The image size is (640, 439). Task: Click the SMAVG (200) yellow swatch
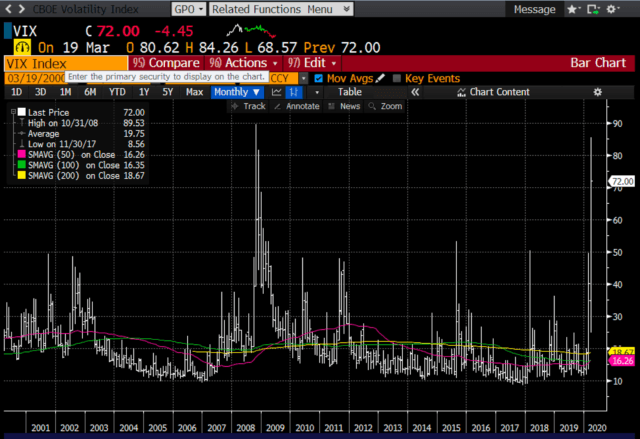[x=22, y=175]
